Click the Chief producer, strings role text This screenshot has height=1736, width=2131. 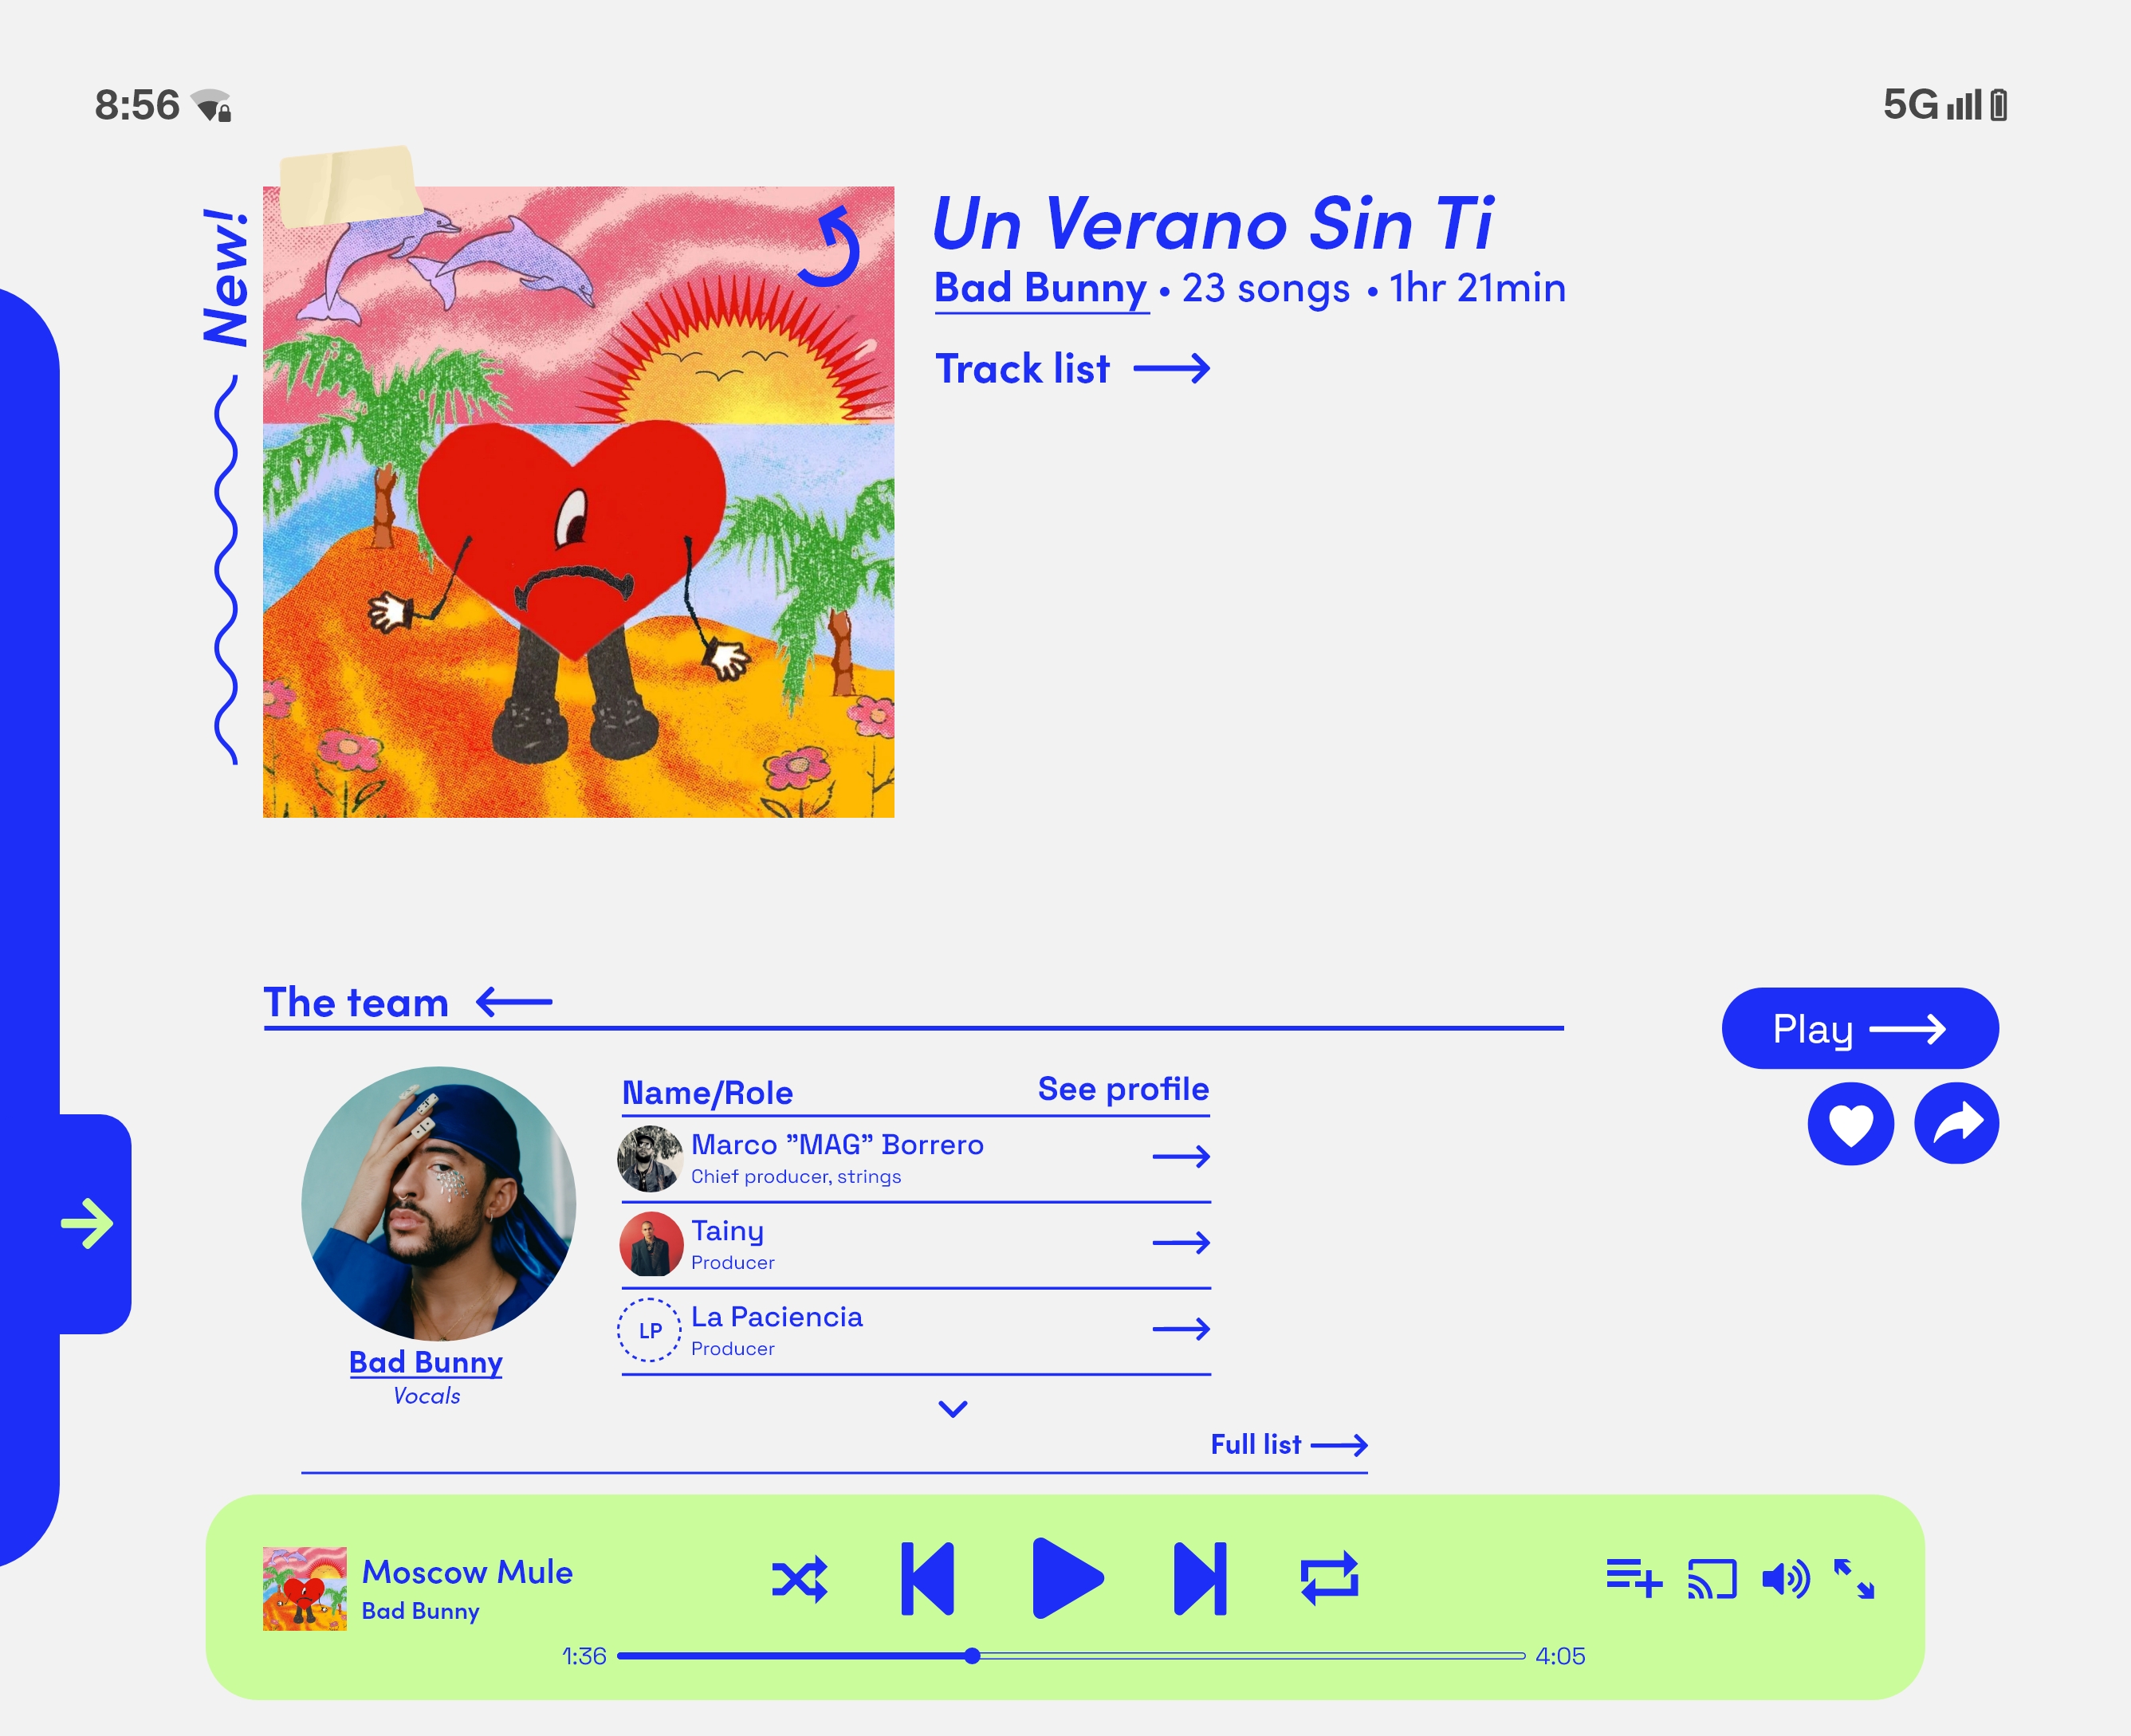point(796,1177)
